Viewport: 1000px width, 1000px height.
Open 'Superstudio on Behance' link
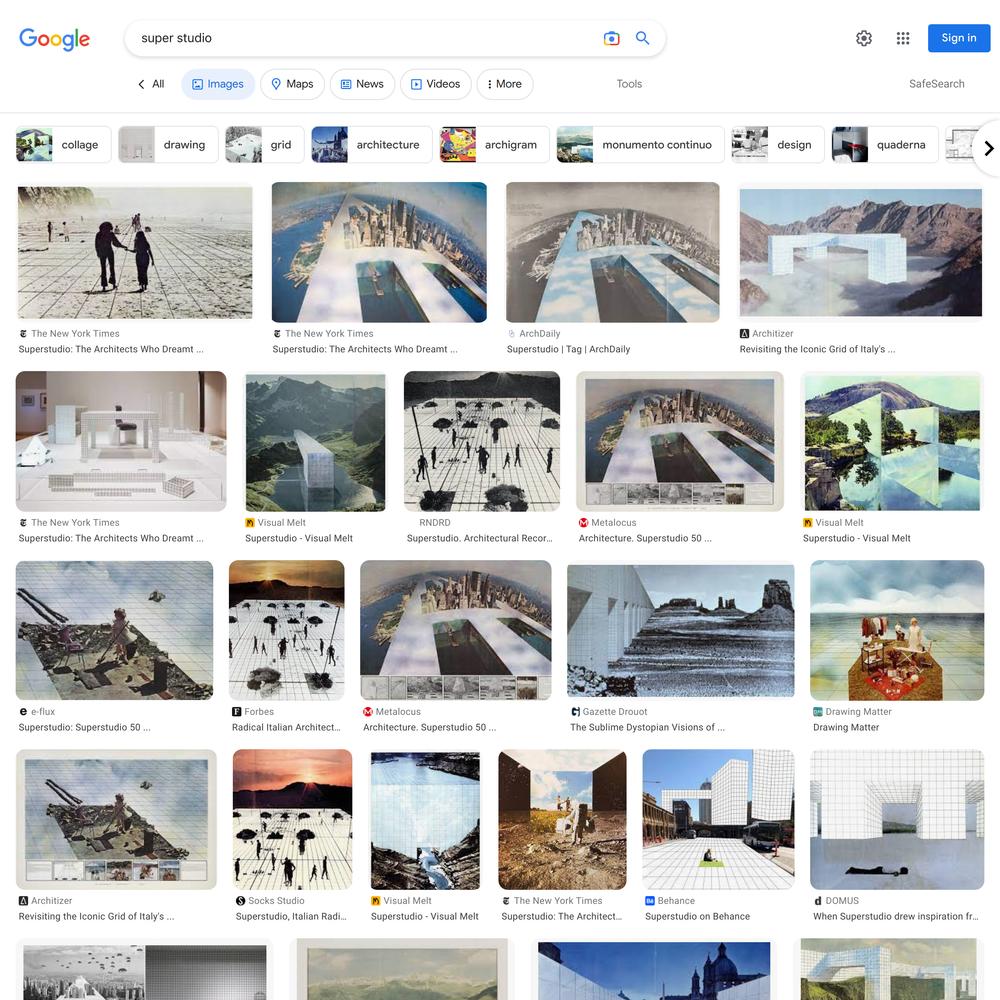click(x=697, y=916)
